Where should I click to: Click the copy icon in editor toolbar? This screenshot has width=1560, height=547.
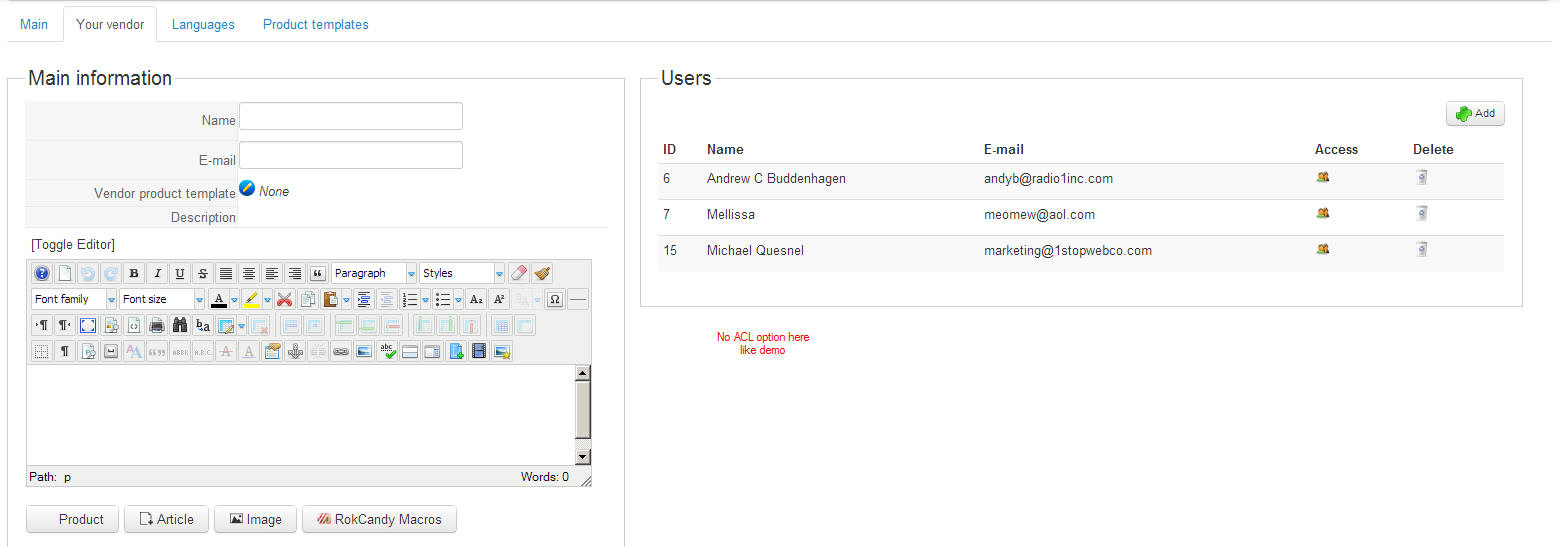point(307,299)
